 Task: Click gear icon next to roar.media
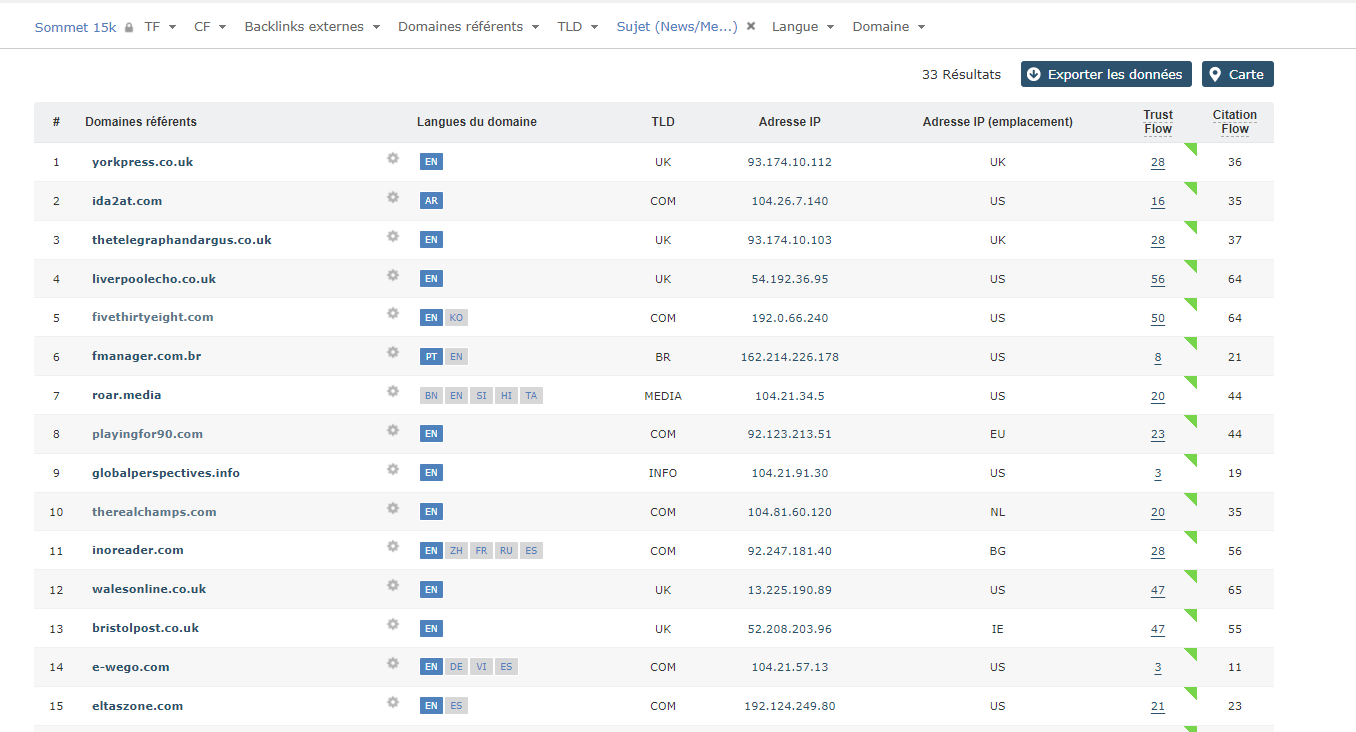tap(393, 392)
